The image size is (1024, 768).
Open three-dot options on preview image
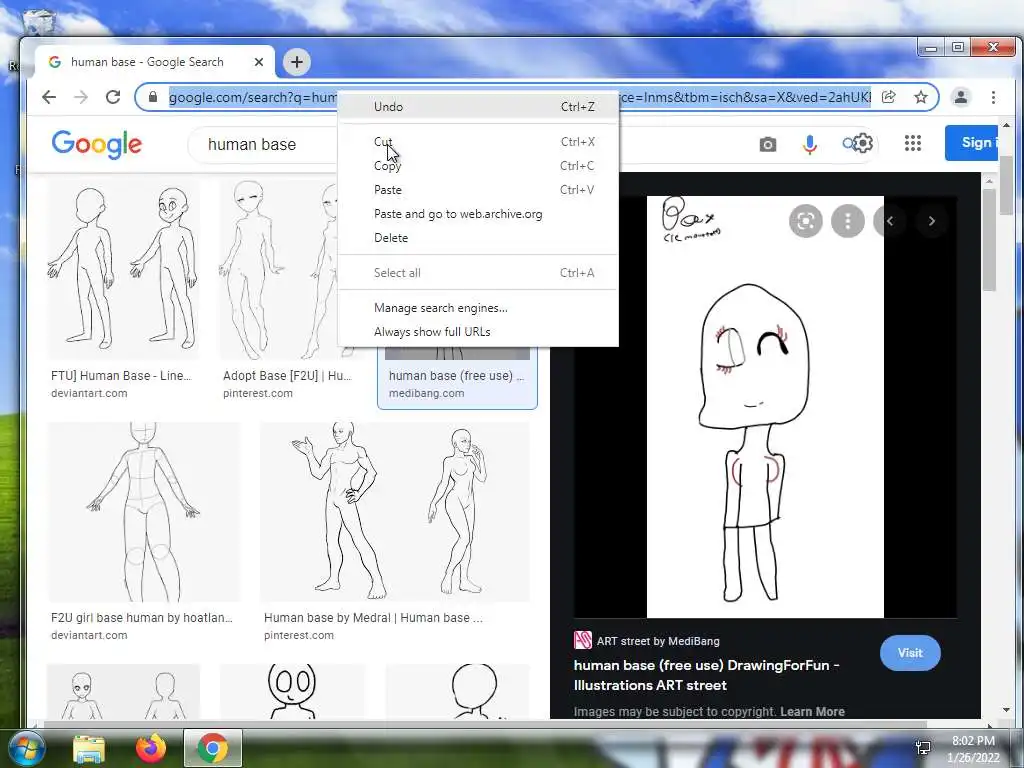848,221
